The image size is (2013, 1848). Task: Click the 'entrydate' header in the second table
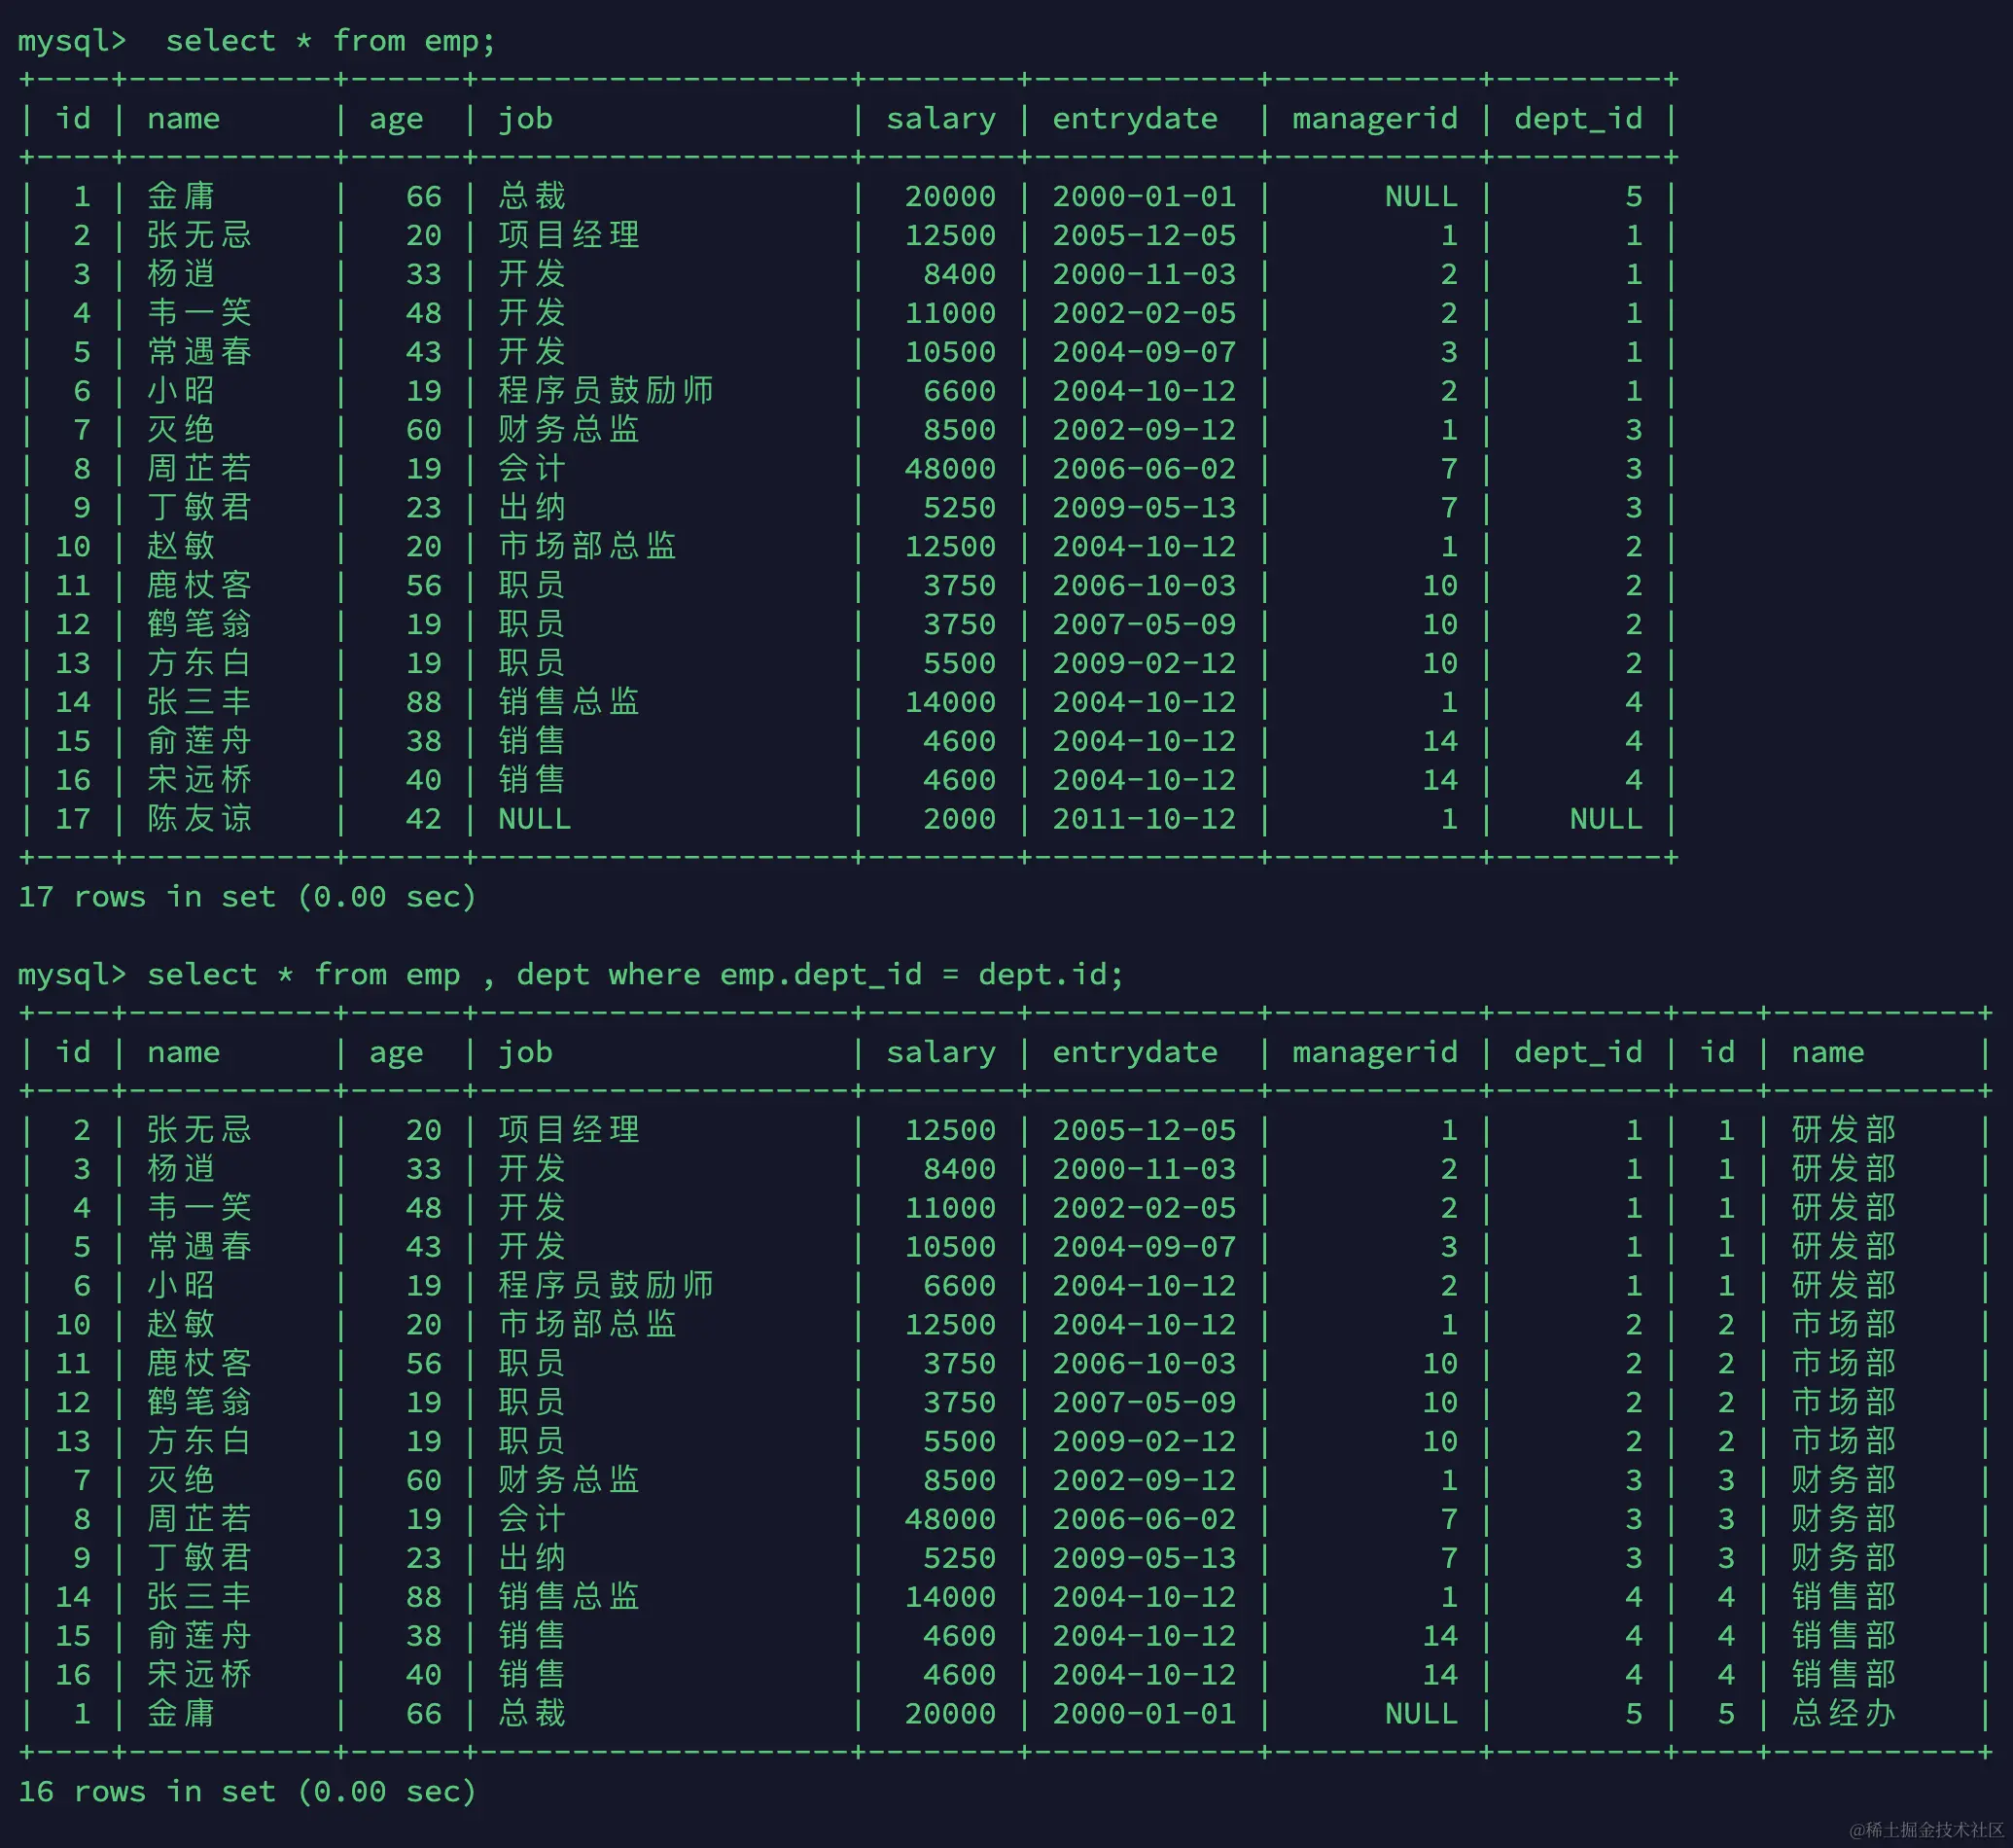pyautogui.click(x=1134, y=1052)
